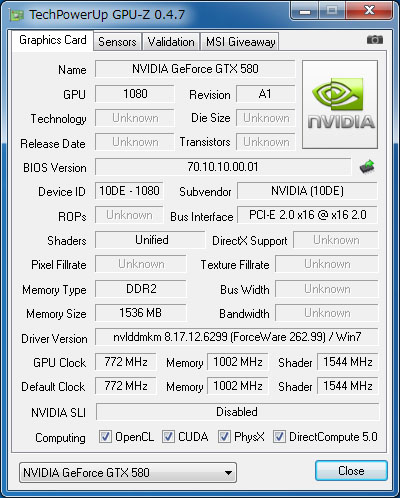
Task: Click the NVIDIA logo image
Action: pos(340,105)
